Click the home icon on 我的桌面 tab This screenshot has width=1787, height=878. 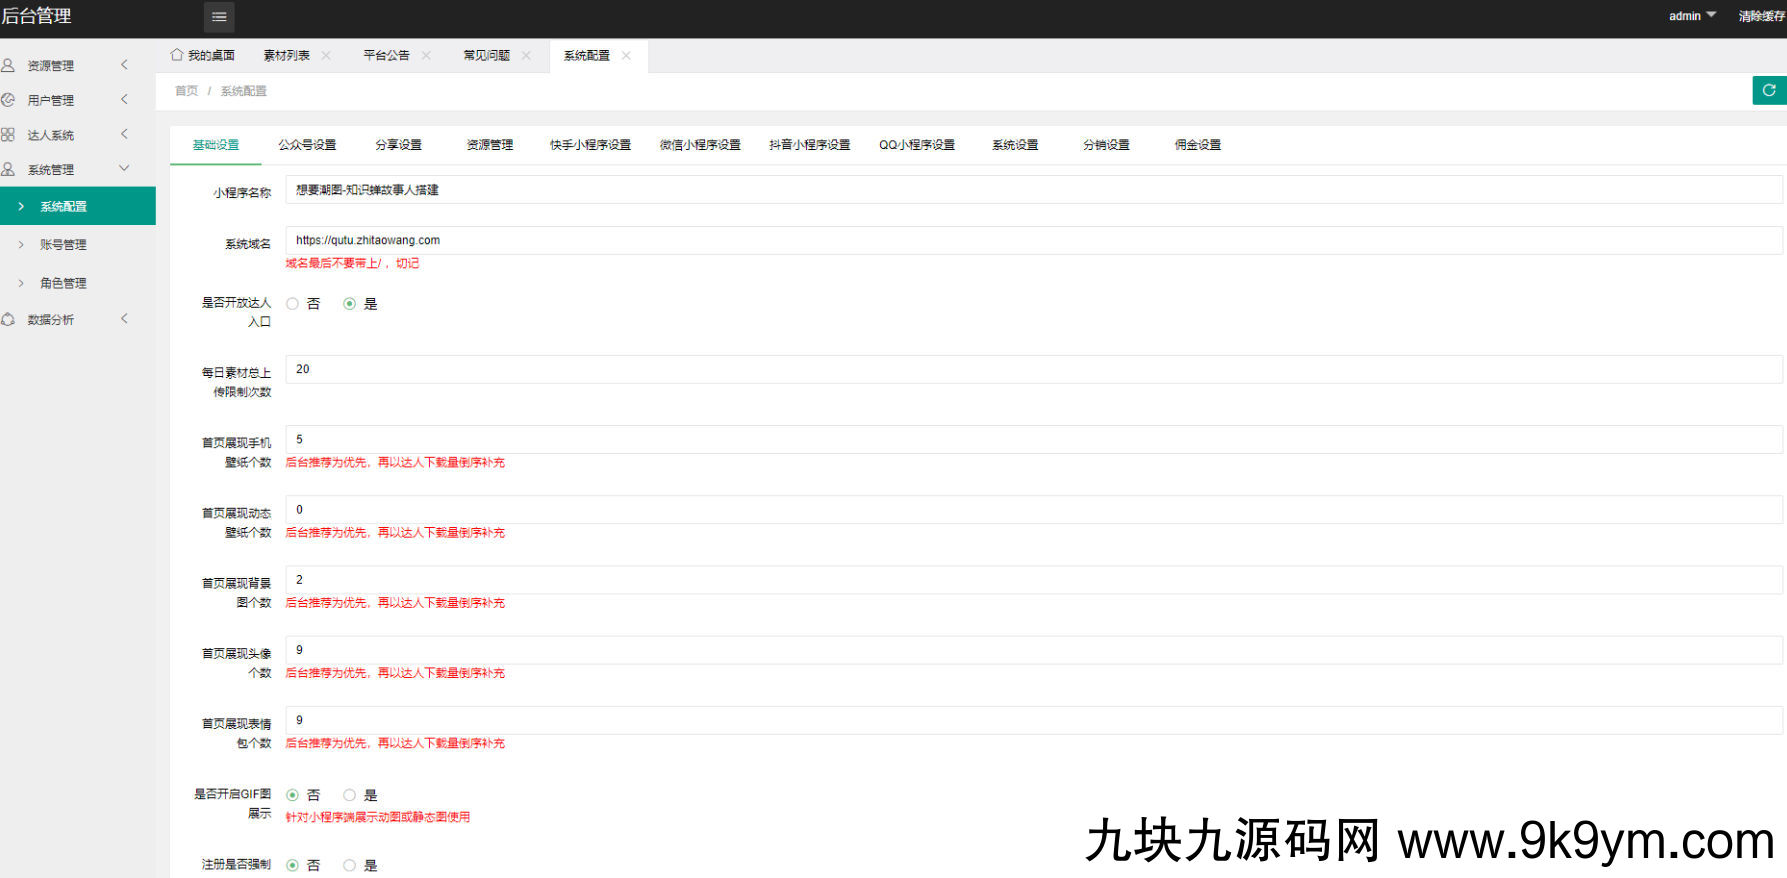[x=177, y=55]
